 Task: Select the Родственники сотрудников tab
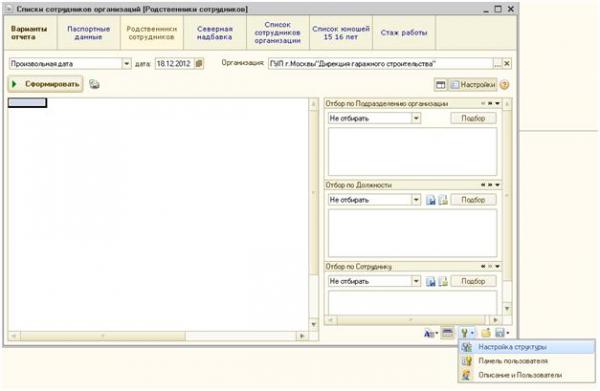click(152, 33)
